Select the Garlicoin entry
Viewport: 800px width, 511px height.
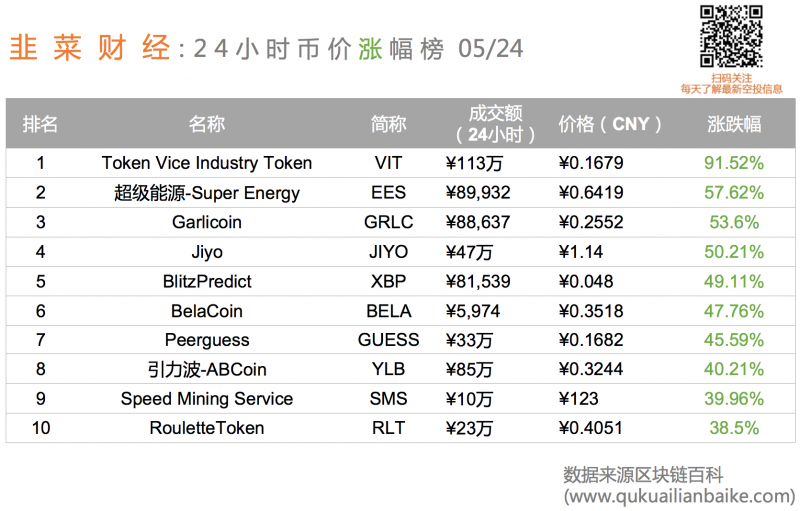coord(207,222)
